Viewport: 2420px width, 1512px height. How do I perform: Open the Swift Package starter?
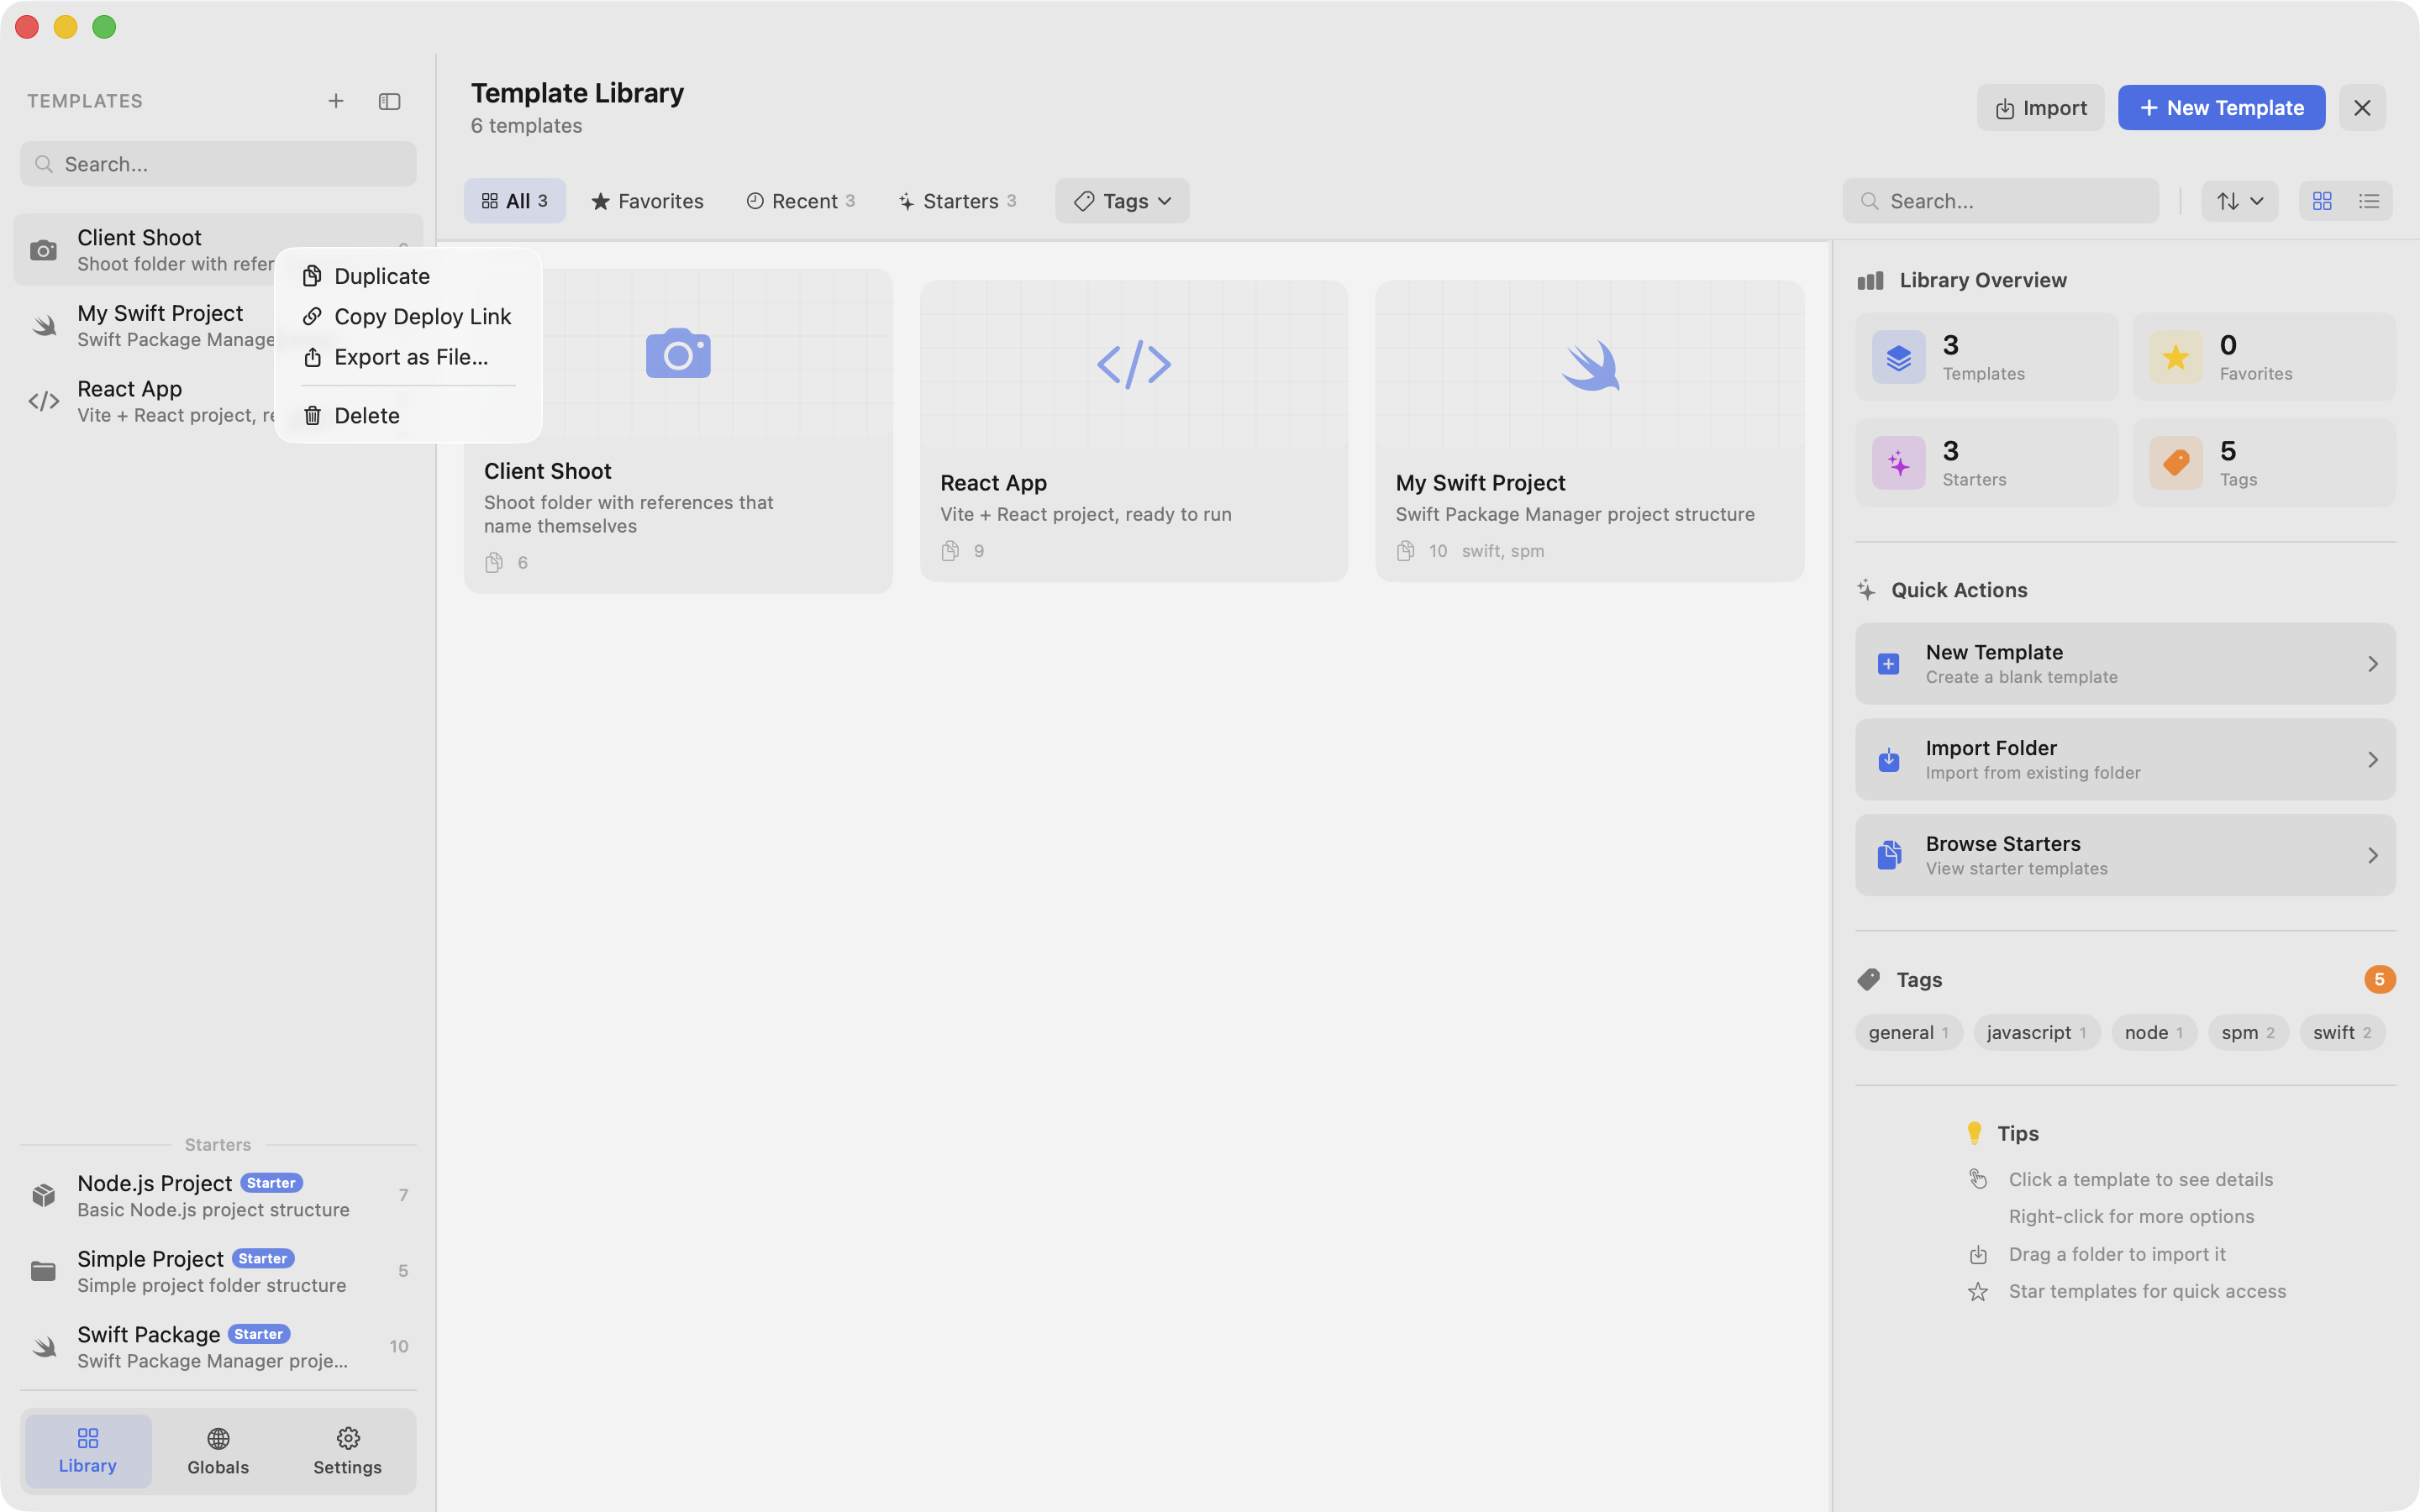coord(218,1346)
